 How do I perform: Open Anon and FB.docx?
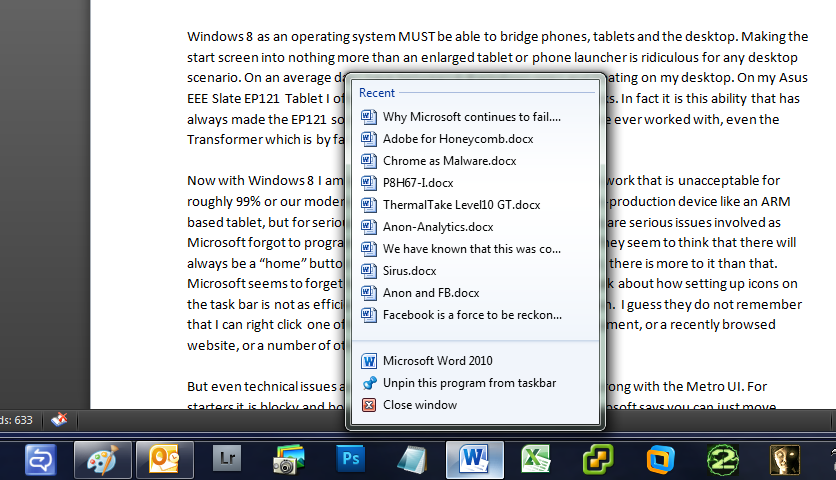pos(475,293)
